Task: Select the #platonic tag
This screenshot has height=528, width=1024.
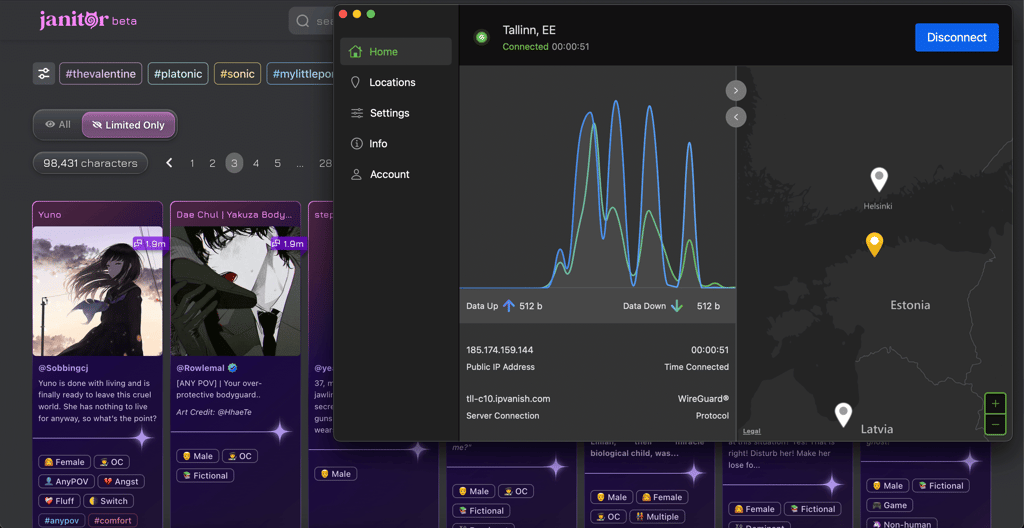Action: (178, 74)
